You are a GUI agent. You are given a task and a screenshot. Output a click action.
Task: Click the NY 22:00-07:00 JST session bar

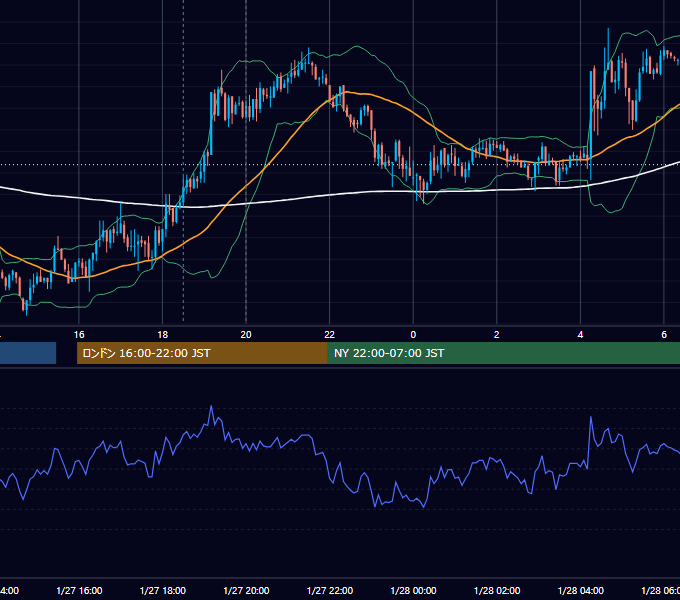tap(503, 353)
